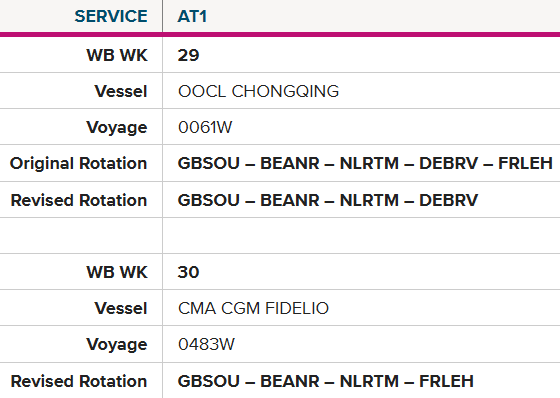Viewport: 560px width, 398px height.
Task: Click the Vessel label above CMA CGM row
Action: 121,308
